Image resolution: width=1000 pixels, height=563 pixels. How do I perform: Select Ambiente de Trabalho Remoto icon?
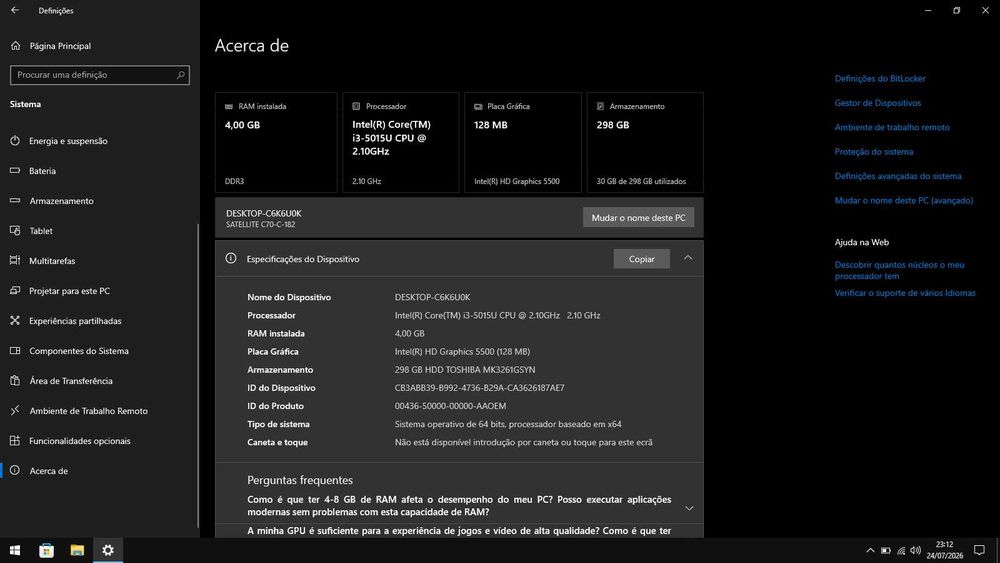coord(15,411)
